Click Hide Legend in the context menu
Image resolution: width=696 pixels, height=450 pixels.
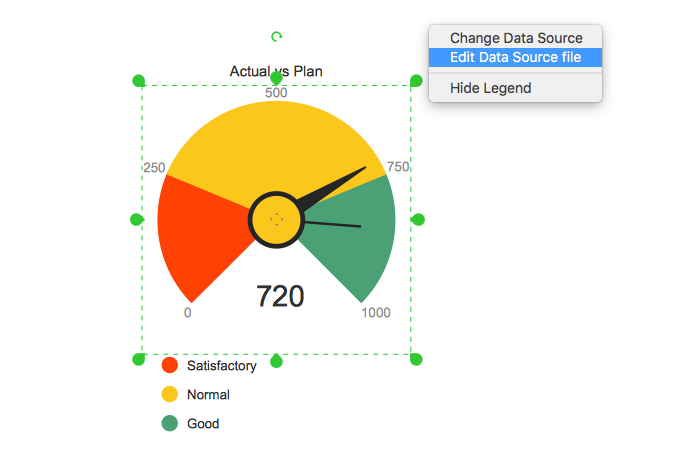pos(490,88)
